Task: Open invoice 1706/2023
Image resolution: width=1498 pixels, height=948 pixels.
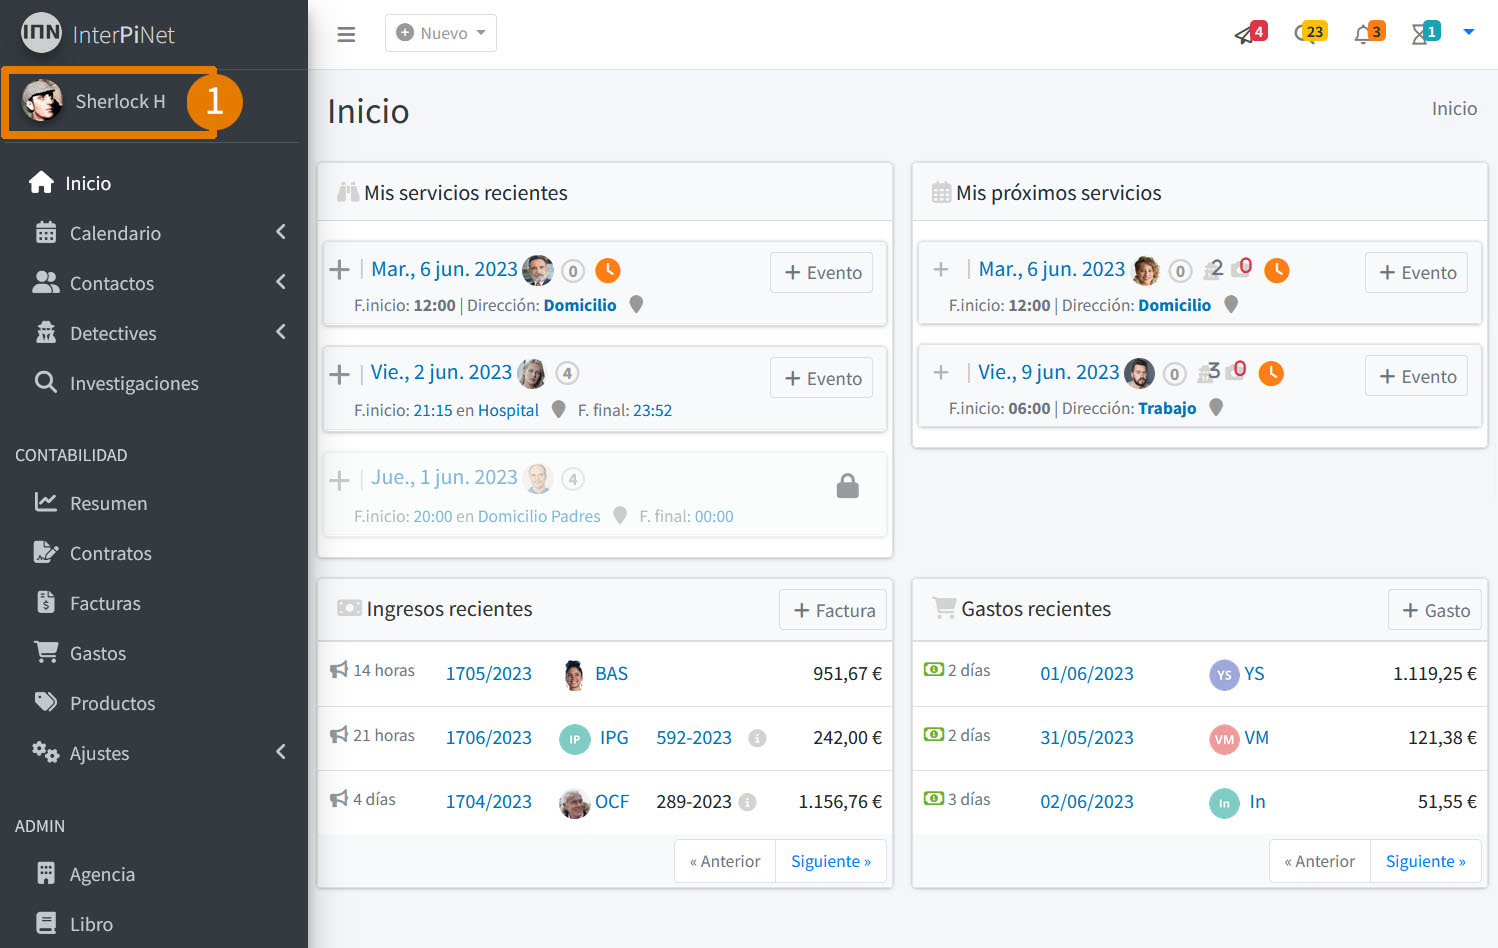Action: tap(489, 737)
